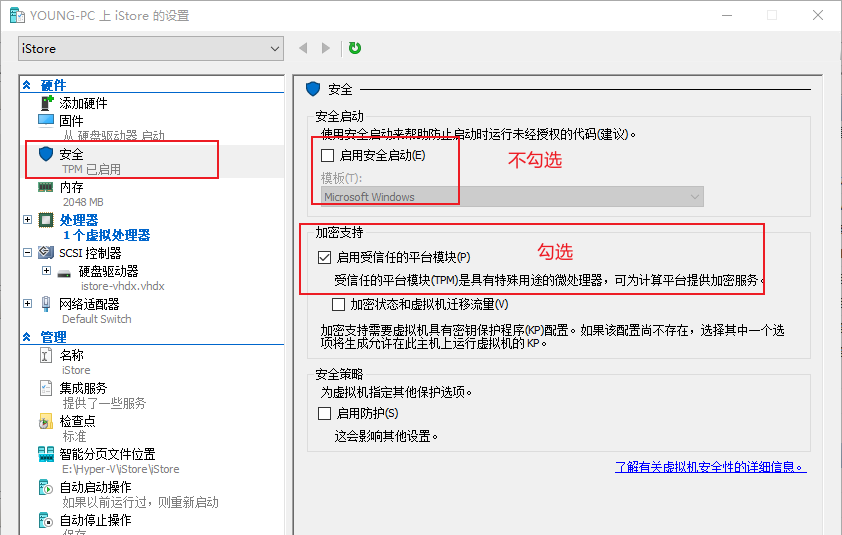Select 固件 in the settings tree
Image resolution: width=842 pixels, height=535 pixels.
71,121
